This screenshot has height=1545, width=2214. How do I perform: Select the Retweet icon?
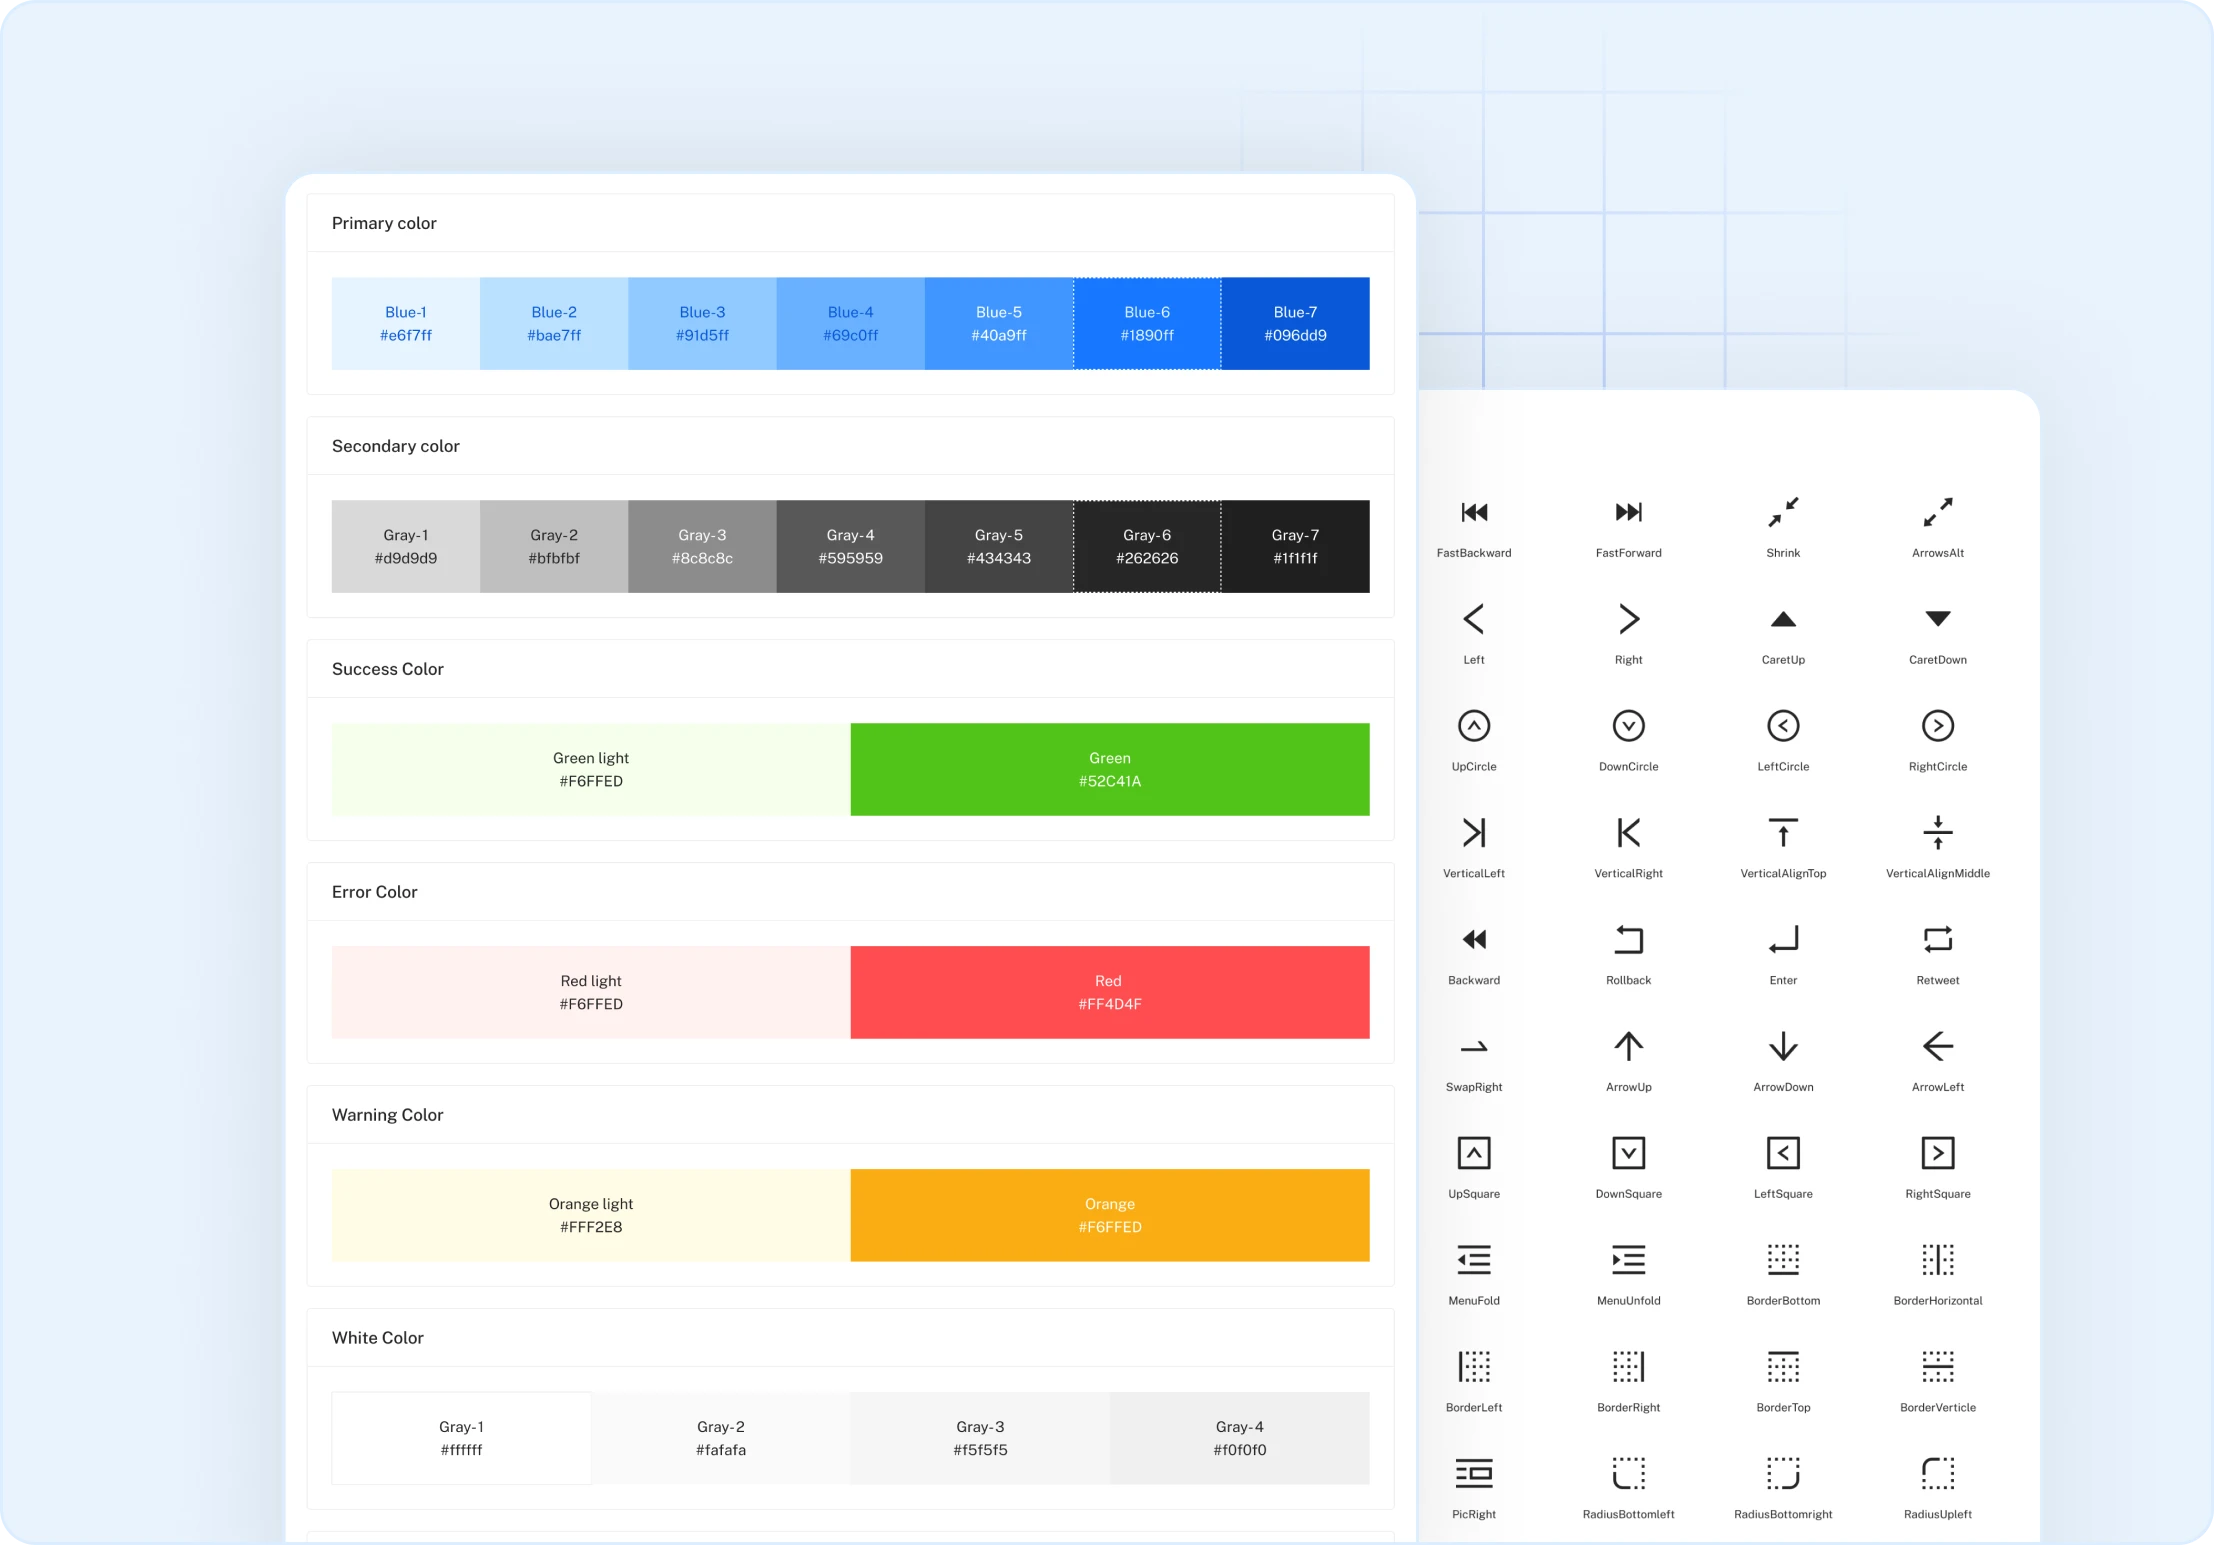pyautogui.click(x=1937, y=940)
